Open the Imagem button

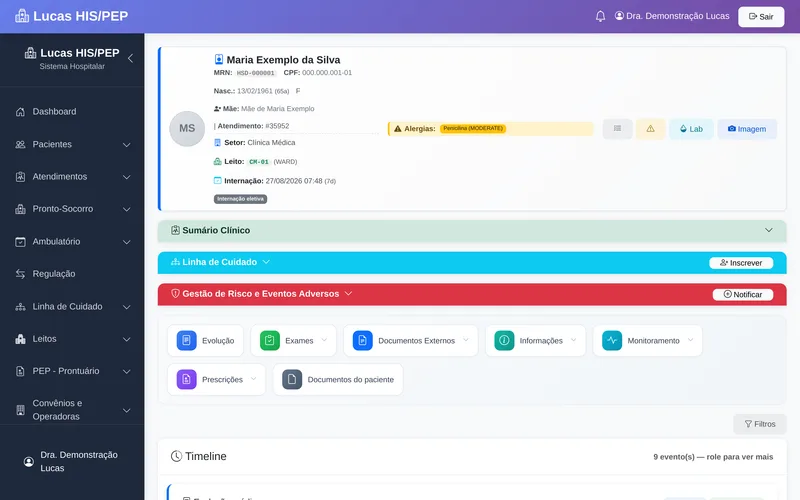[747, 129]
